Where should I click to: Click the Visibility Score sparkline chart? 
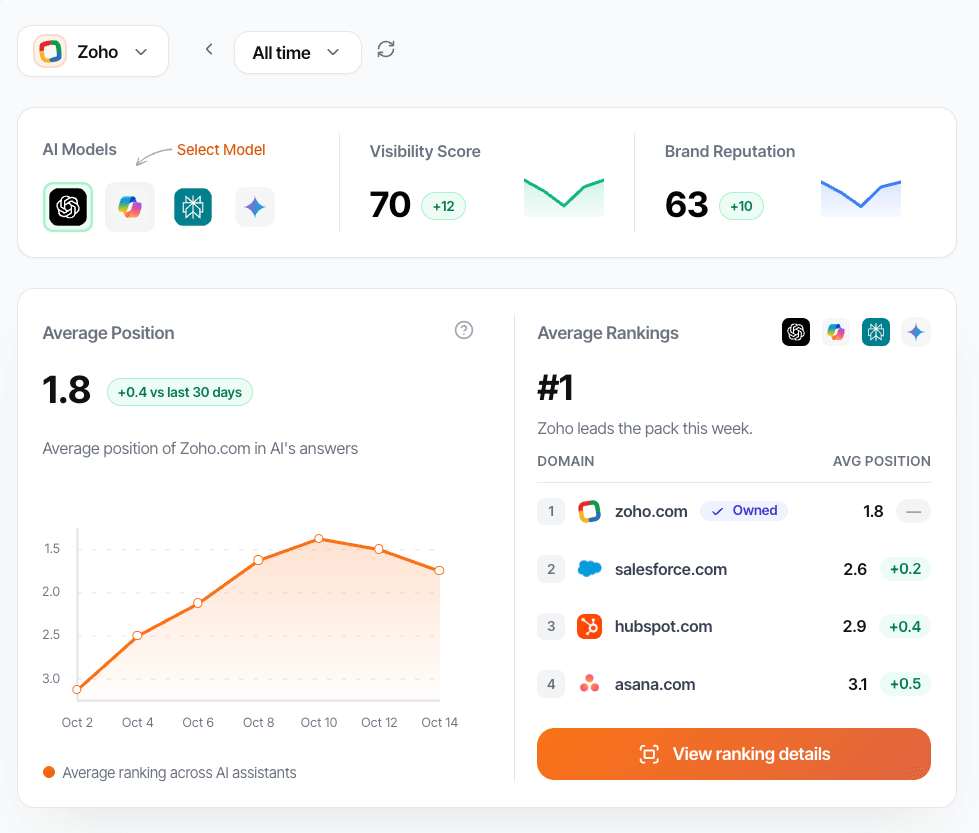pos(564,197)
